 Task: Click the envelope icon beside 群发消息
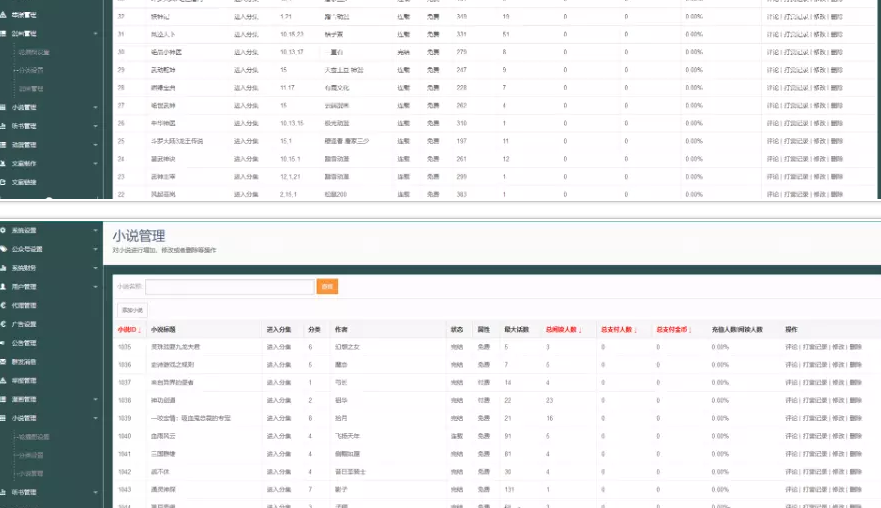4,362
